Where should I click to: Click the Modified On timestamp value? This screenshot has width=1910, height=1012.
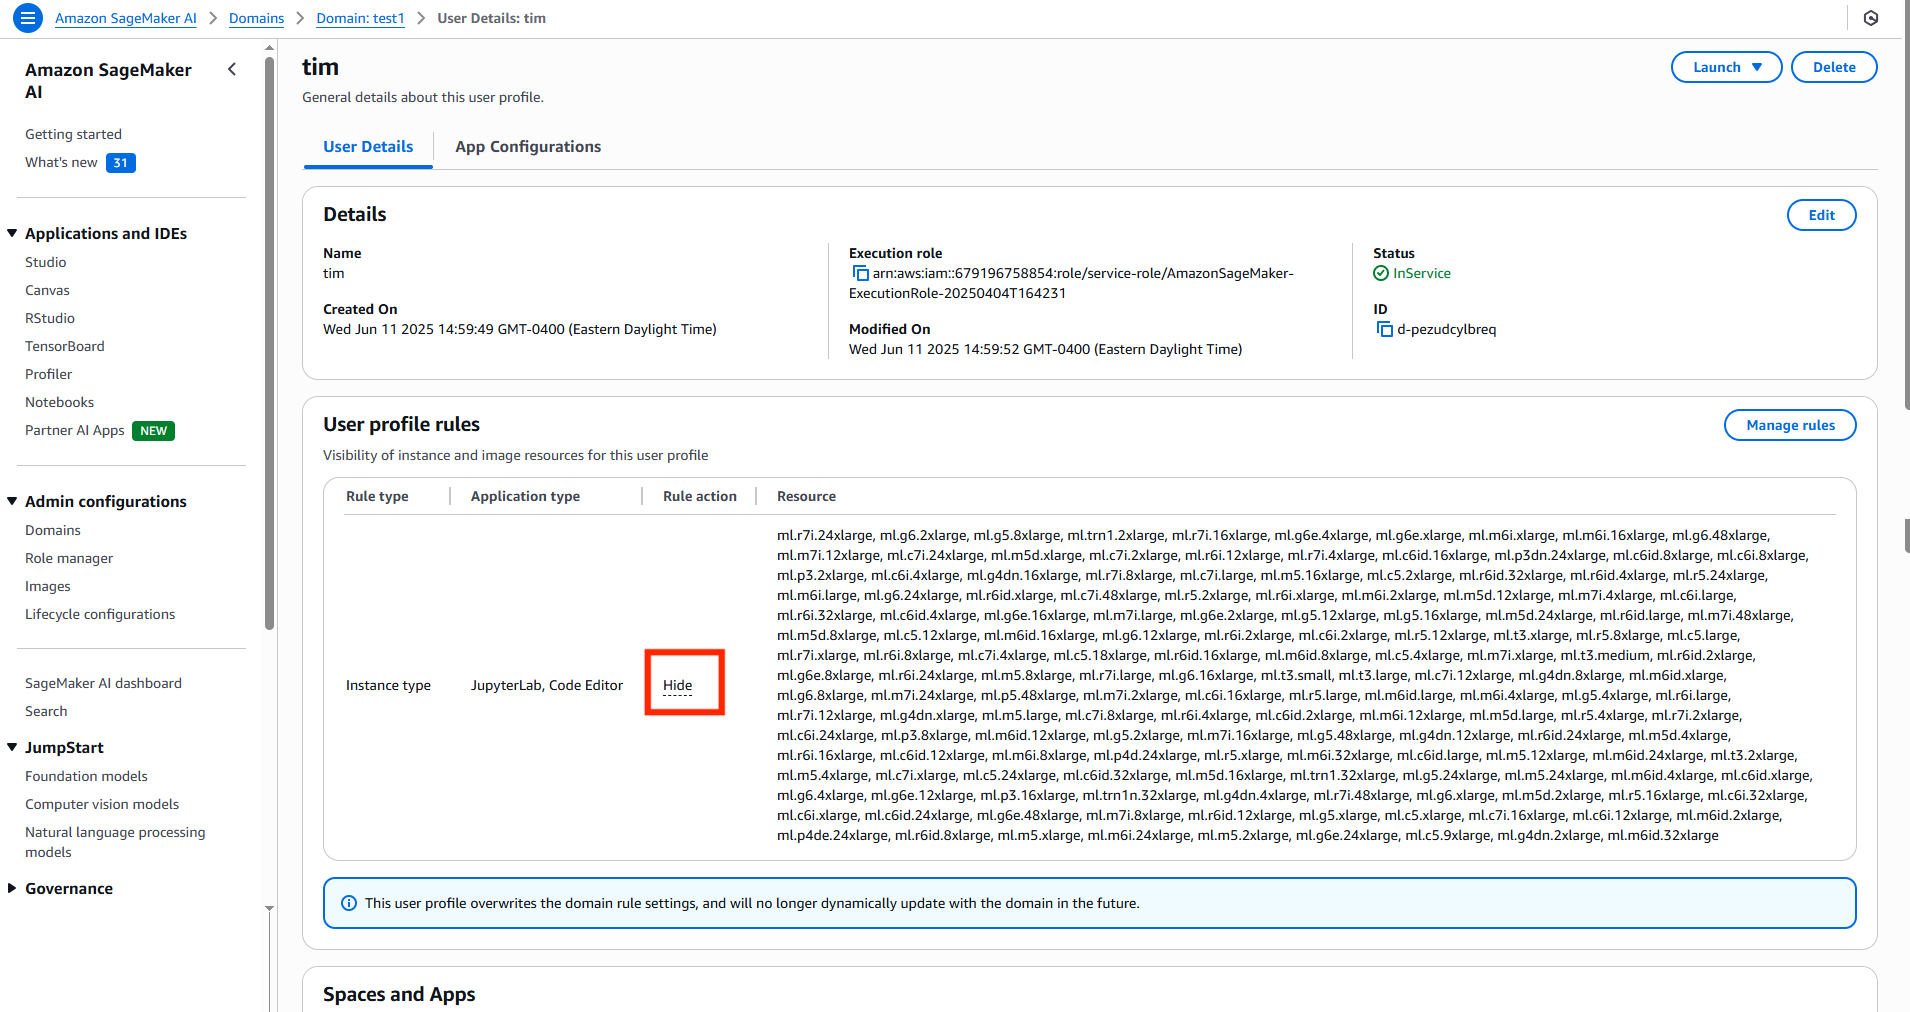pyautogui.click(x=1045, y=349)
